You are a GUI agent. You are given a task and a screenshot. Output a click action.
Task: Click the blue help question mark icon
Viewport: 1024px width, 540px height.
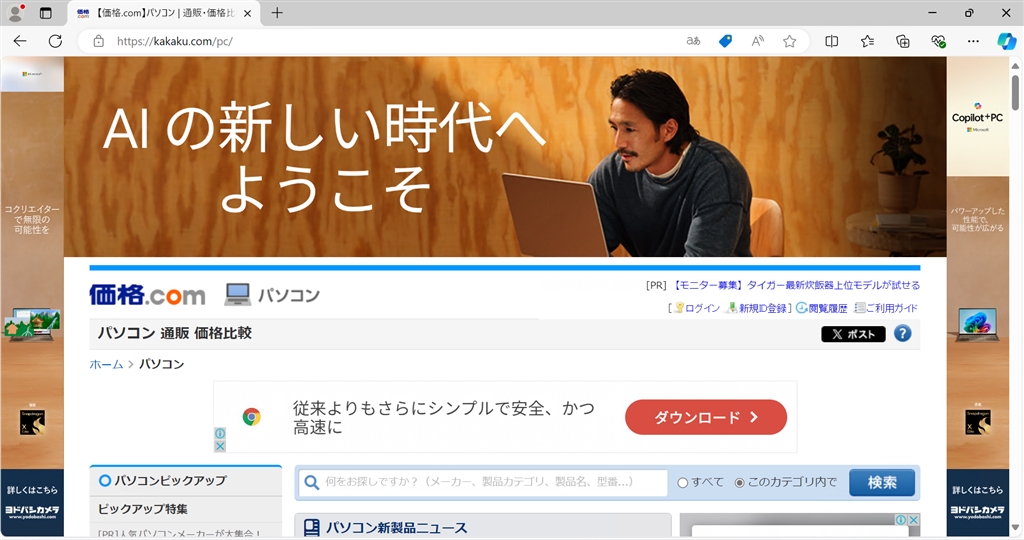(903, 334)
